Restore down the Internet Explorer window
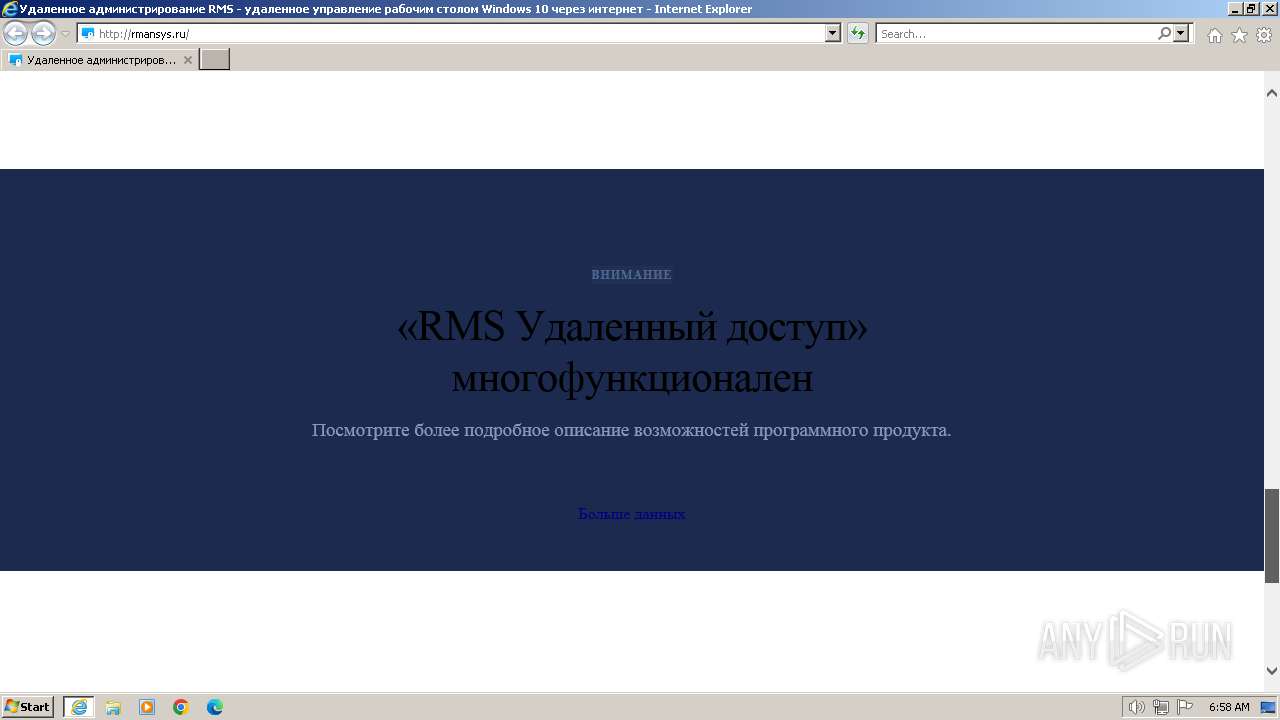The height and width of the screenshot is (720, 1280). (1251, 8)
